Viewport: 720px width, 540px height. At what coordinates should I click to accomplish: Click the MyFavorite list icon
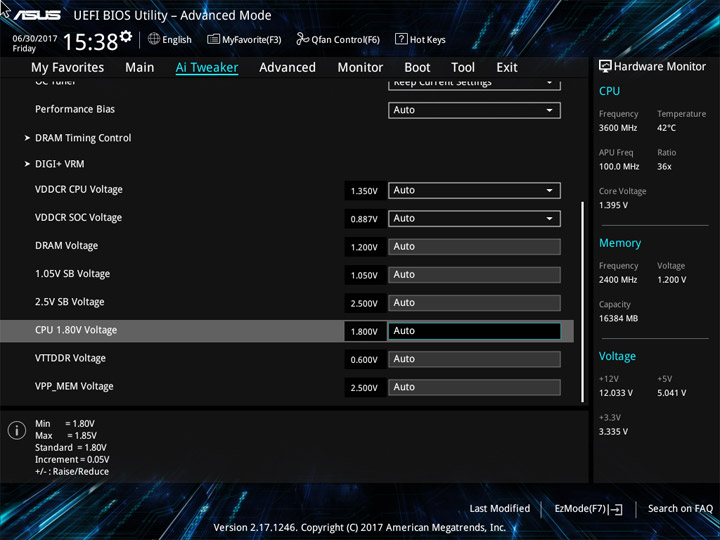point(213,39)
